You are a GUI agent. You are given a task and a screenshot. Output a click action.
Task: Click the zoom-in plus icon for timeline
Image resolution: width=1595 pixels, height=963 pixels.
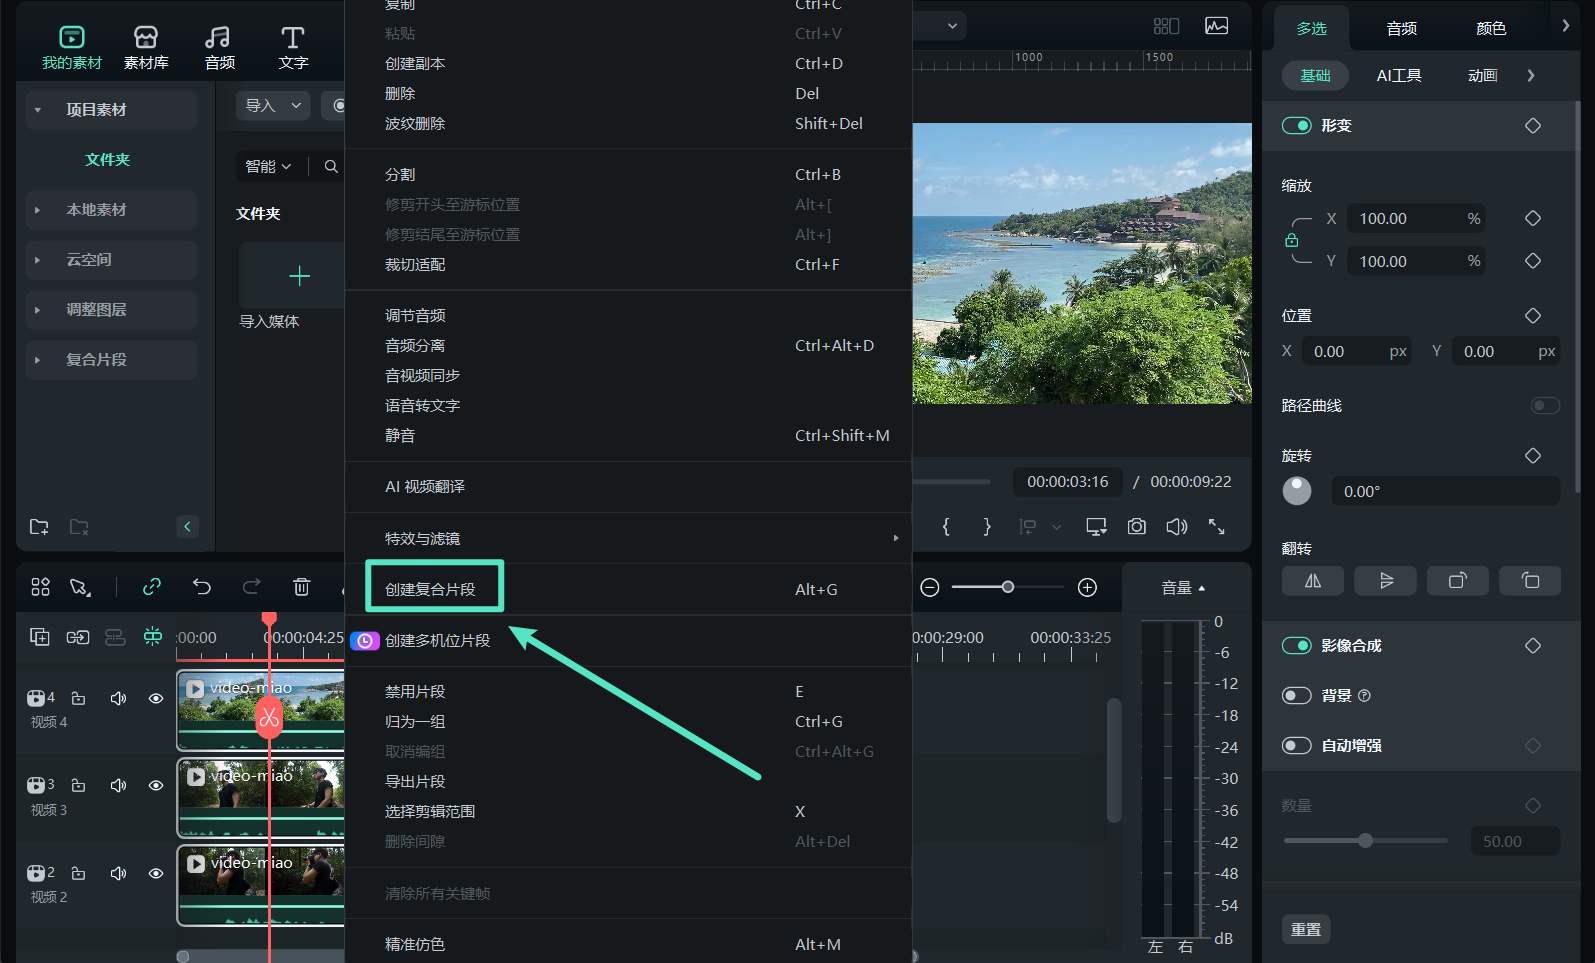pyautogui.click(x=1087, y=588)
